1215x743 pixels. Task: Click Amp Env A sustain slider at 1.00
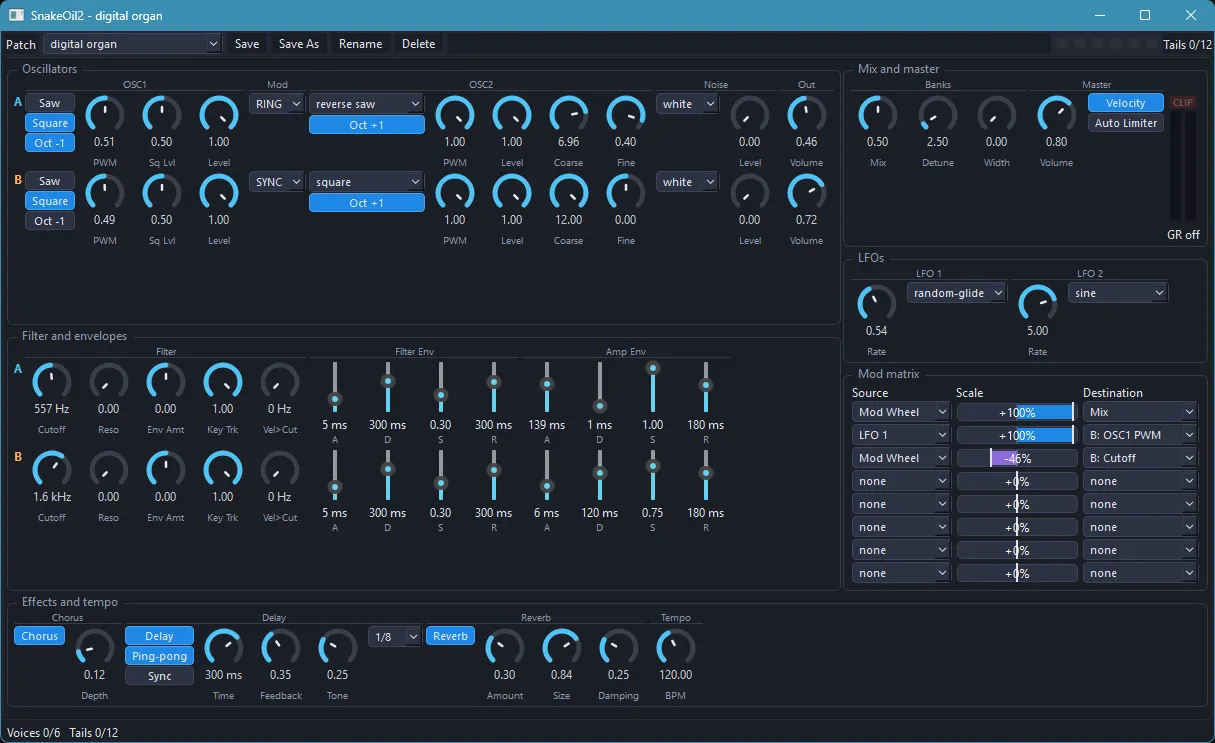[x=653, y=387]
